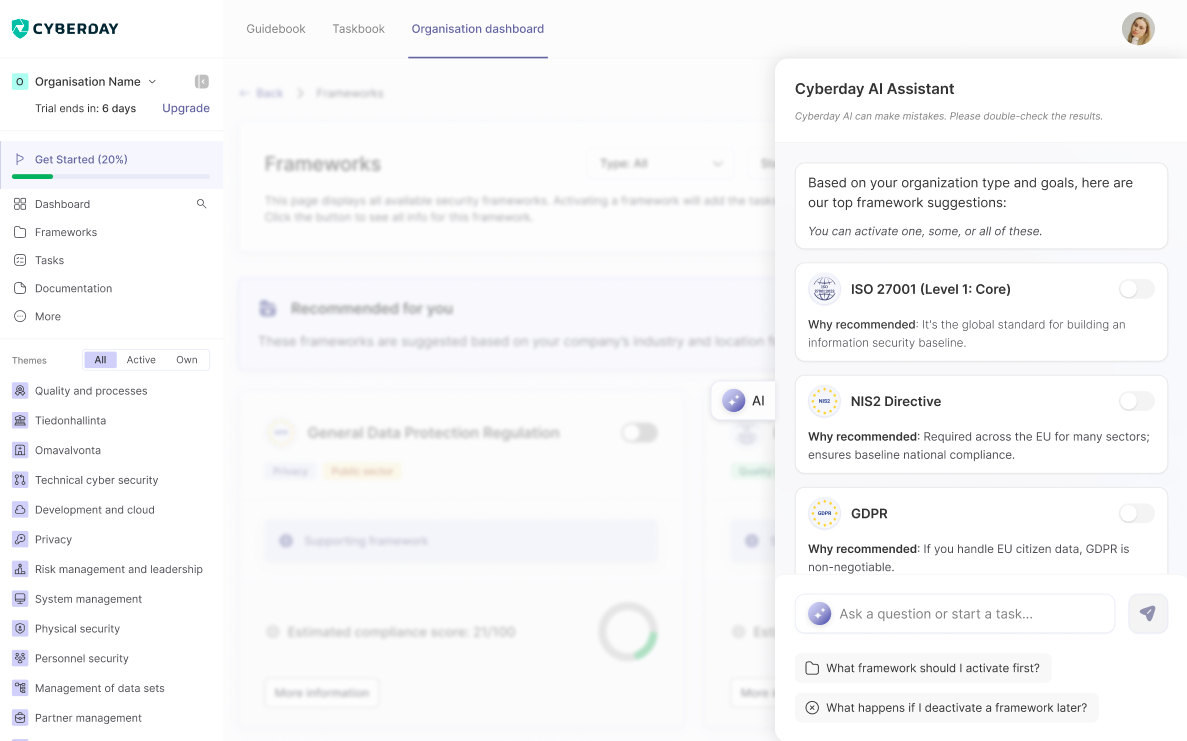Open the Privacy theme
Viewport: 1187px width, 741px height.
click(53, 540)
